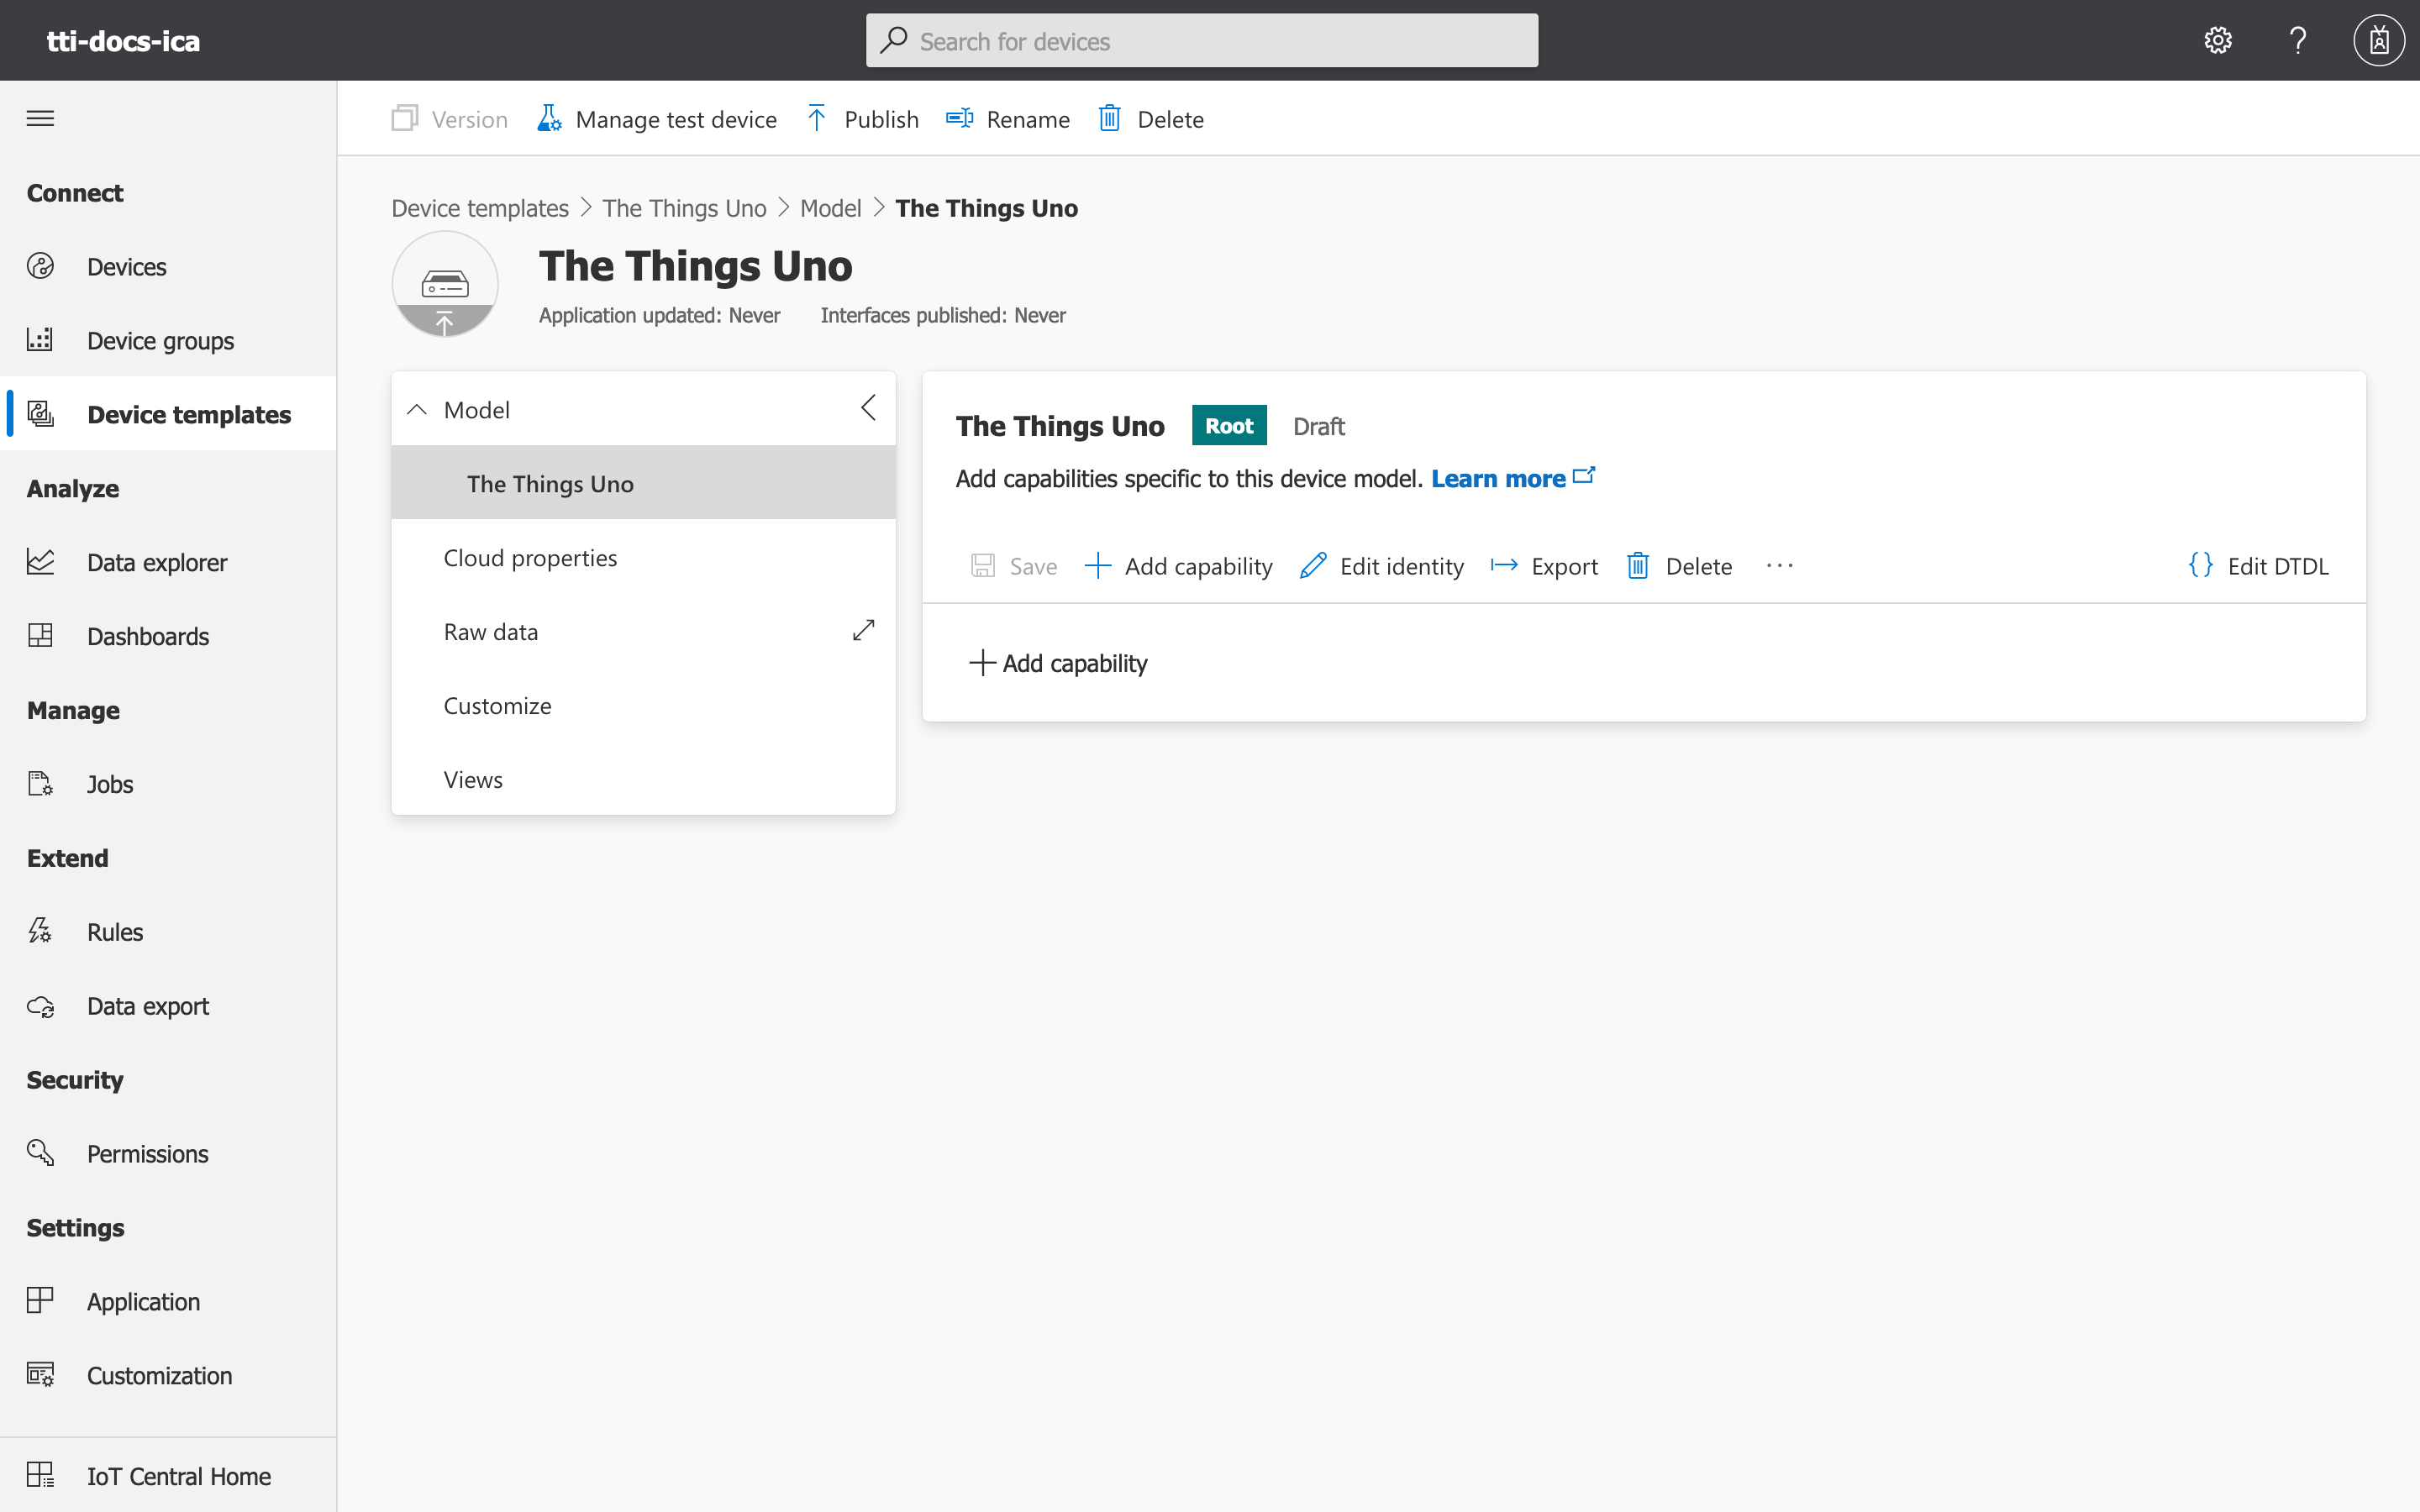Click the Dashboards grid icon
Image resolution: width=2420 pixels, height=1512 pixels.
40,636
